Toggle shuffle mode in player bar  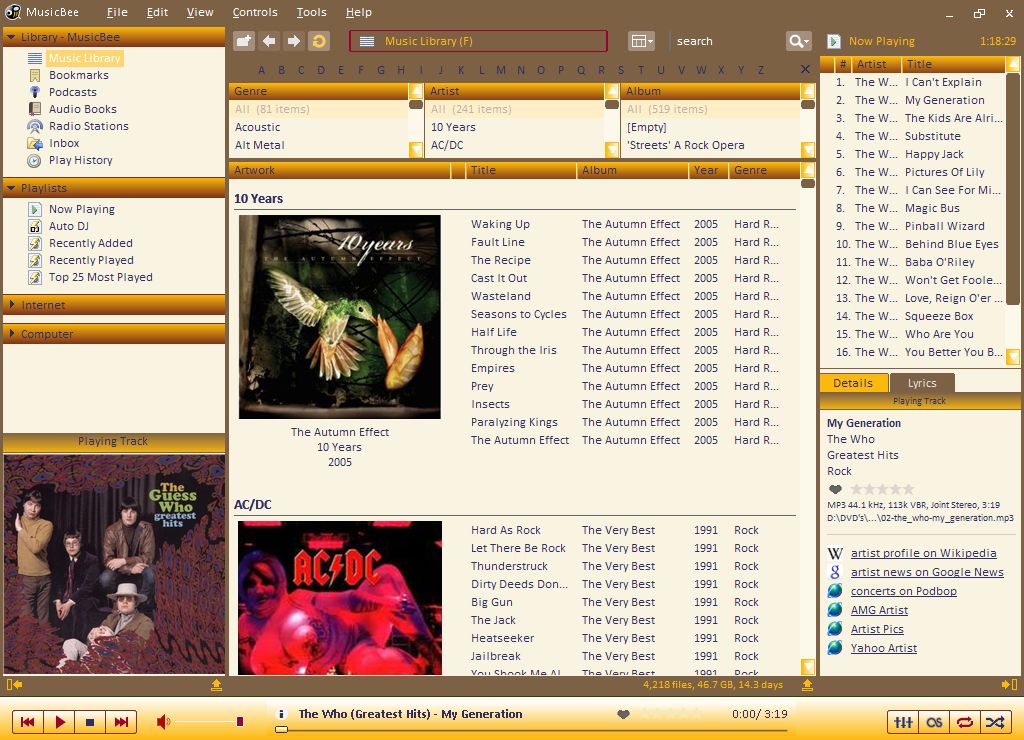(x=995, y=722)
